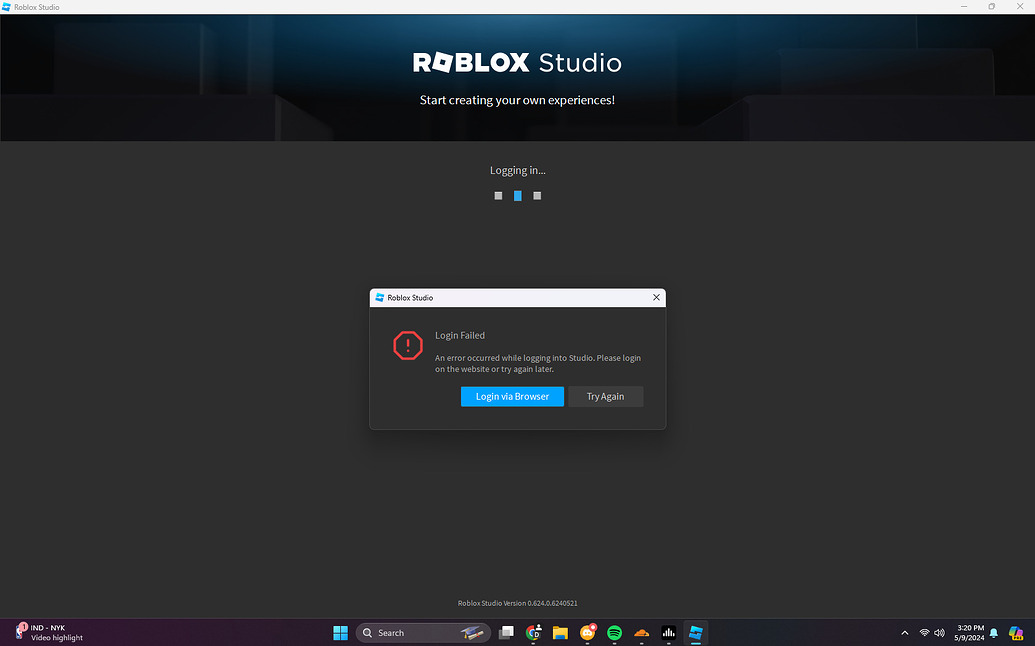Toggle Wi-Fi from the system tray
1035x646 pixels.
(924, 632)
